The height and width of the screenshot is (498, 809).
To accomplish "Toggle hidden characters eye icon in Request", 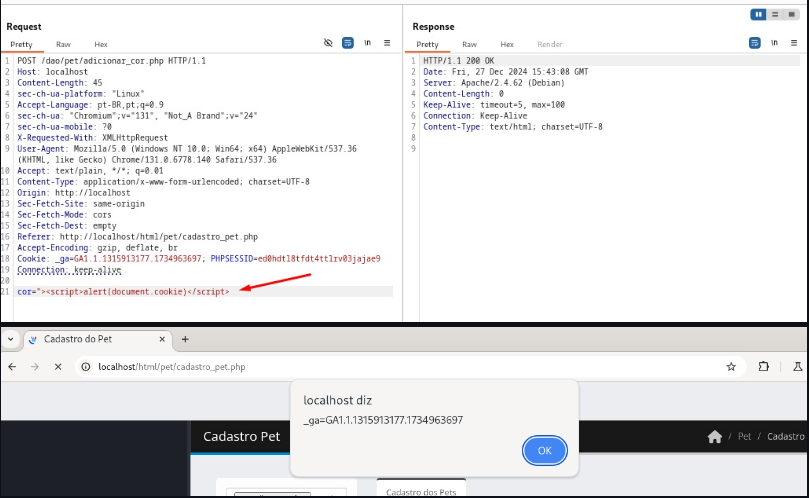I will [328, 43].
